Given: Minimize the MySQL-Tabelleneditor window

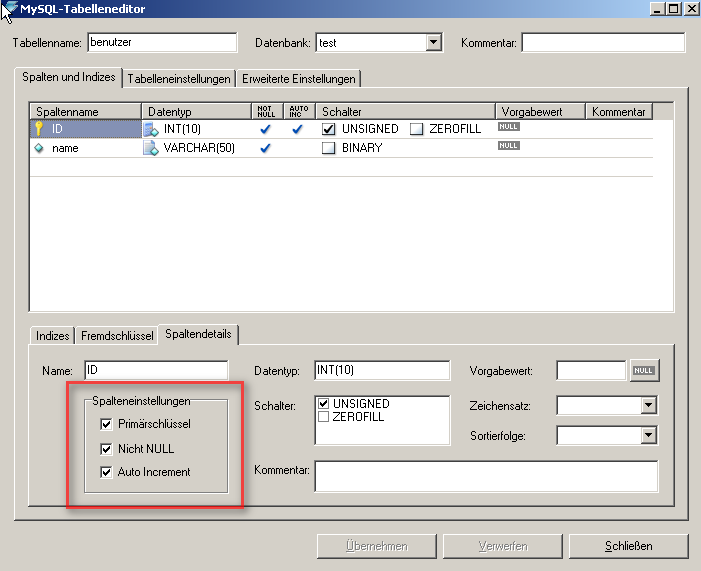Looking at the screenshot, I should click(657, 8).
